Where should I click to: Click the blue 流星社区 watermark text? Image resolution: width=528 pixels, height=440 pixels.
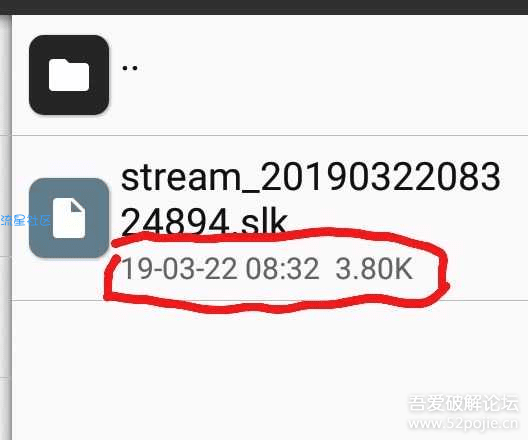pos(26,221)
